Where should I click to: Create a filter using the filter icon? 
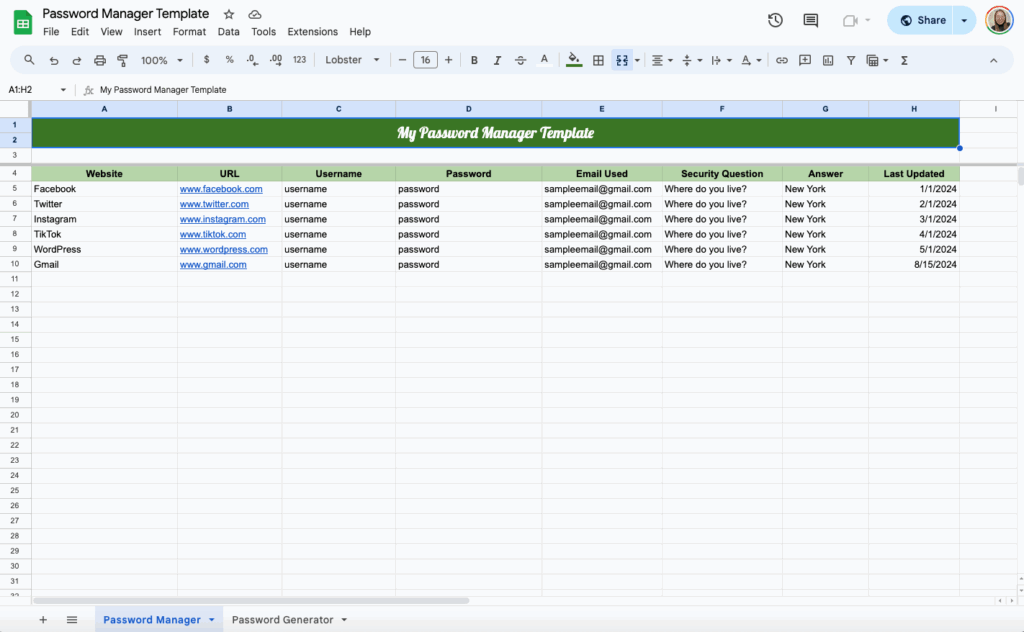tap(851, 60)
